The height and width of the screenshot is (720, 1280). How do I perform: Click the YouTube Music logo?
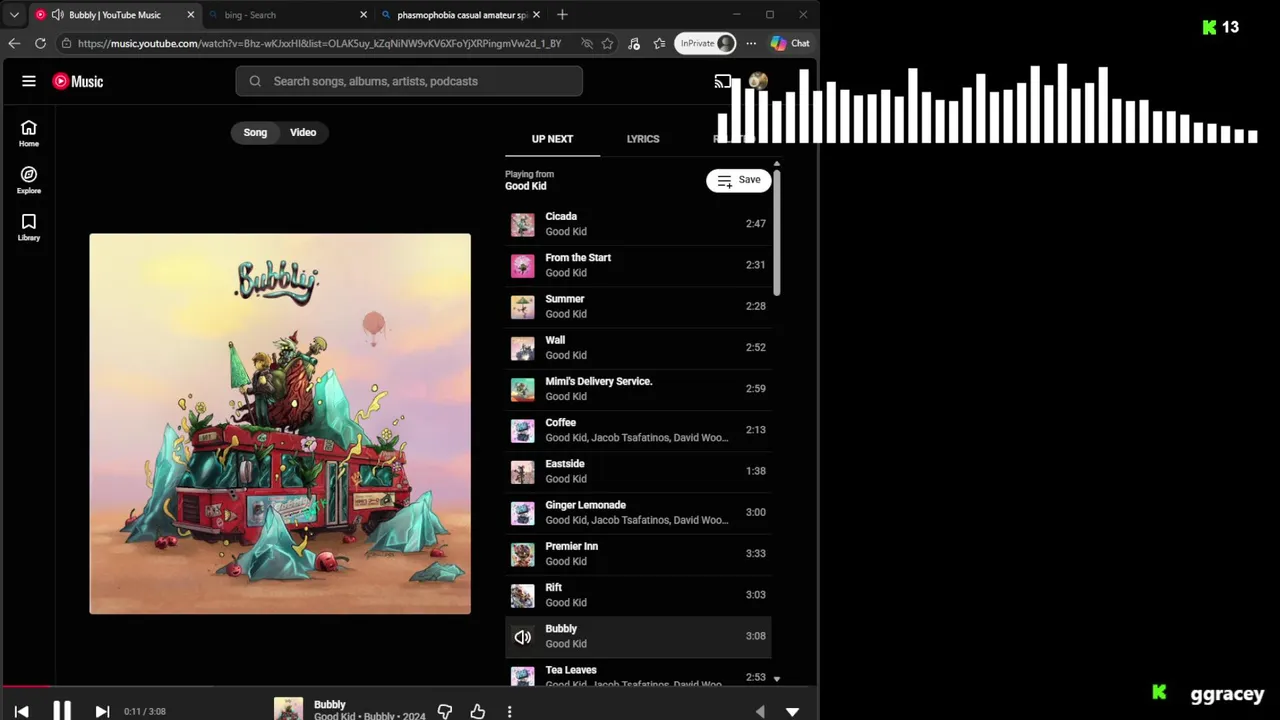click(x=78, y=81)
